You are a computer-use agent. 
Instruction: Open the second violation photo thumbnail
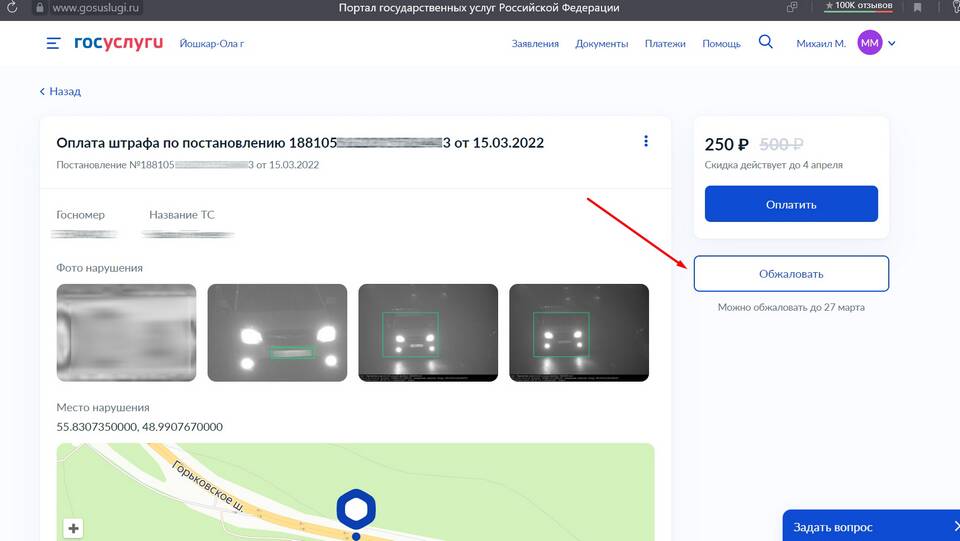tap(277, 332)
